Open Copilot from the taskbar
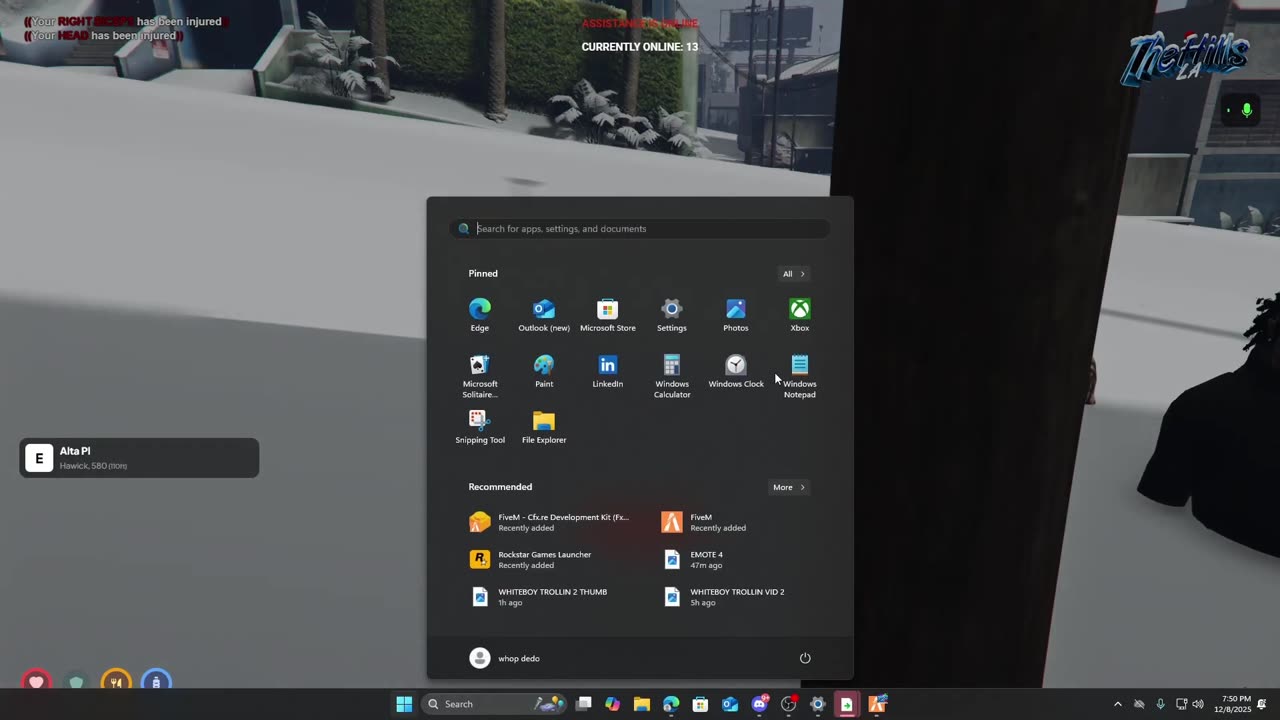 point(613,704)
